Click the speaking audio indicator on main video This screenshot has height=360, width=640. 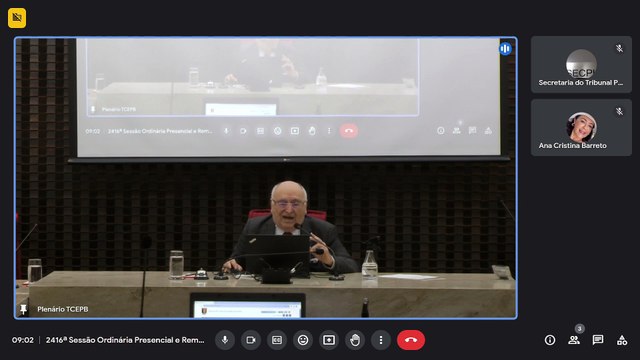505,49
